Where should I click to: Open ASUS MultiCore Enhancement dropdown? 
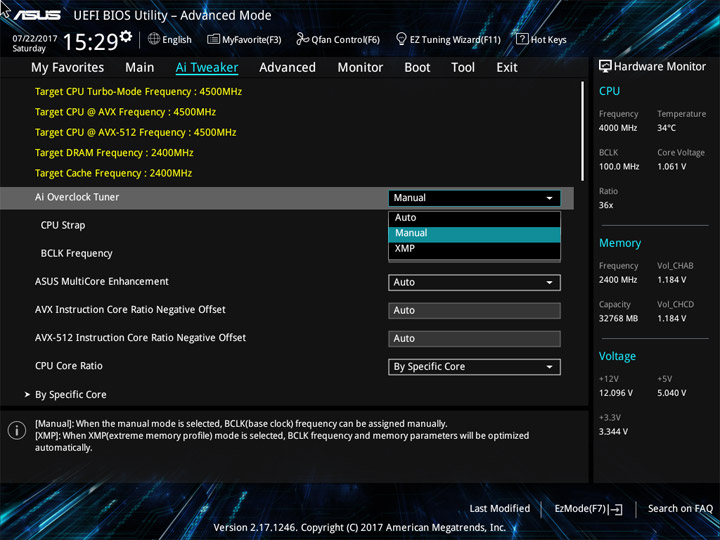tap(474, 282)
